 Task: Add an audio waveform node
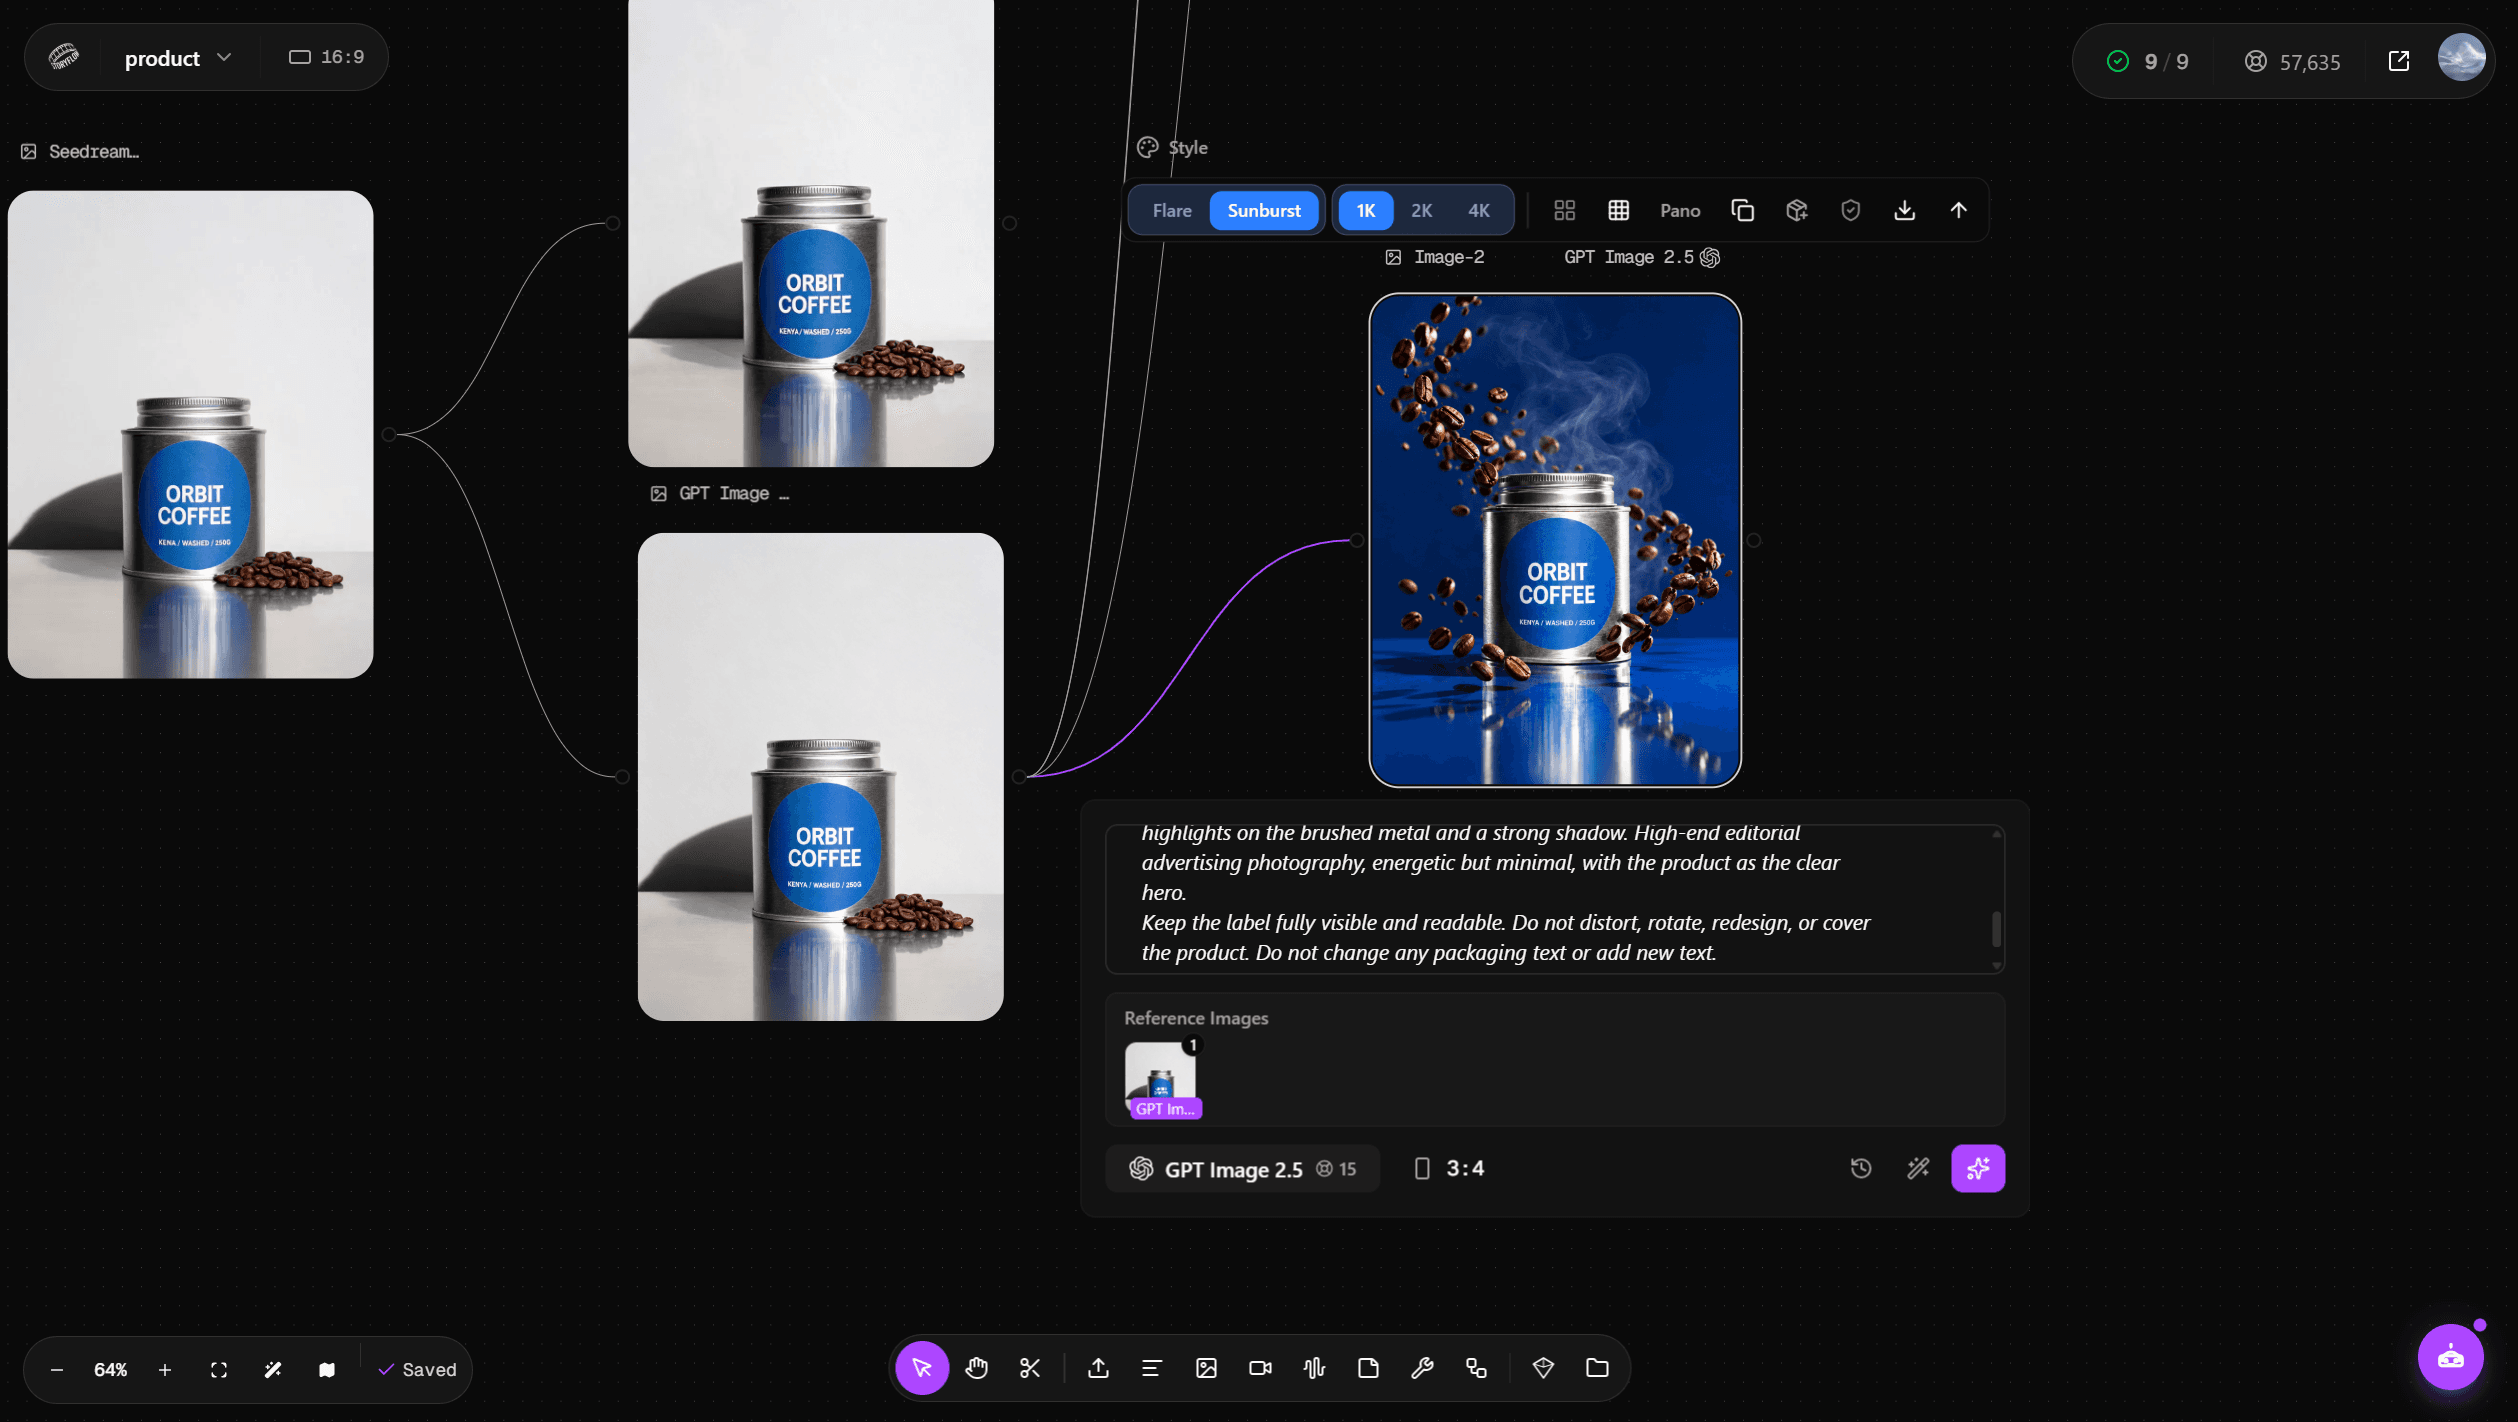pos(1315,1368)
